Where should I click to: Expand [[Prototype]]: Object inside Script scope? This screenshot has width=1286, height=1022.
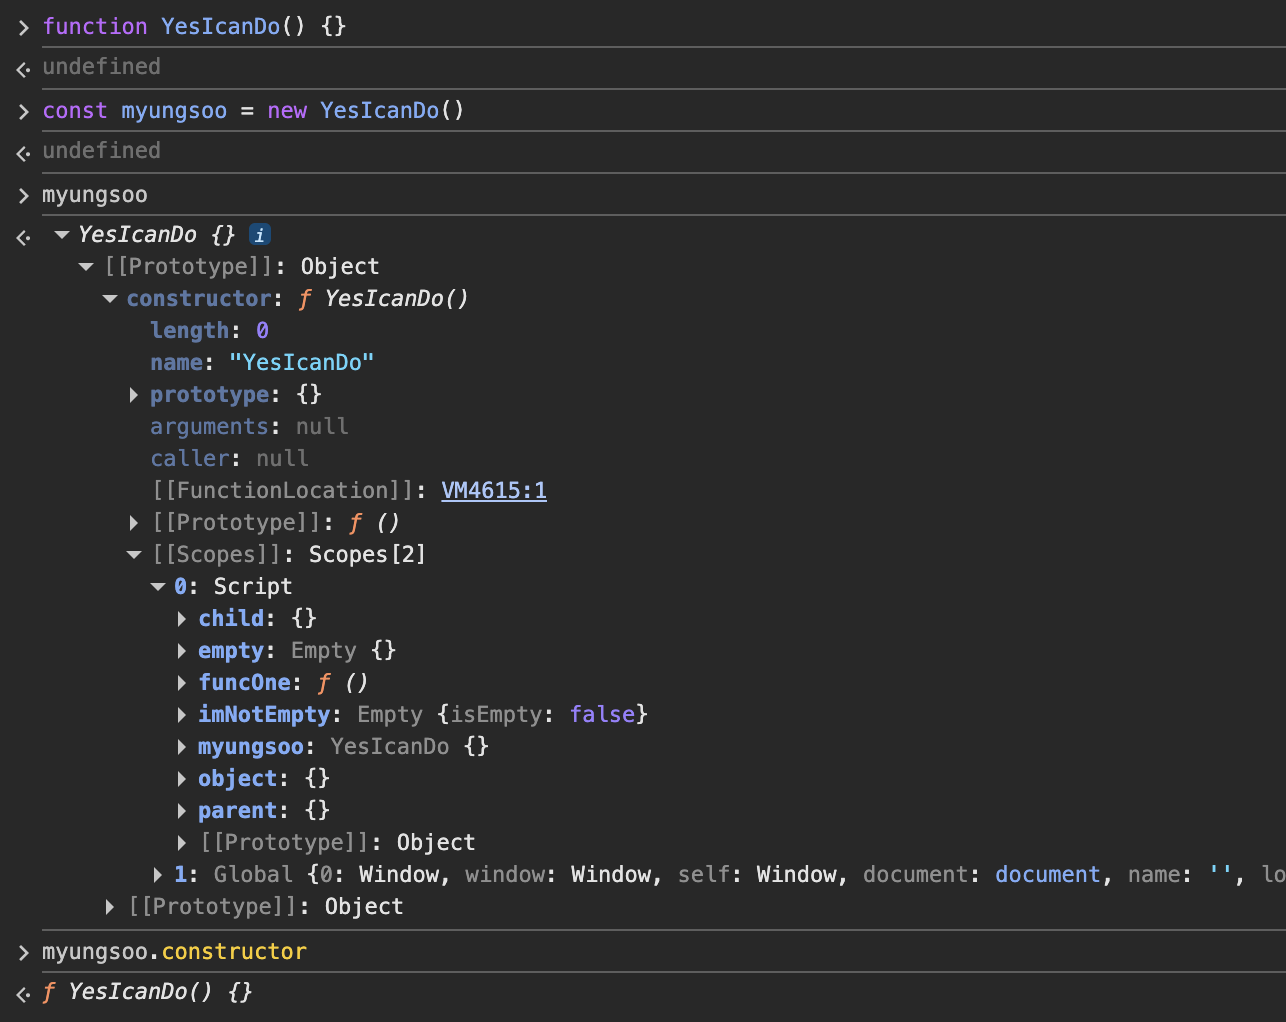pos(182,843)
